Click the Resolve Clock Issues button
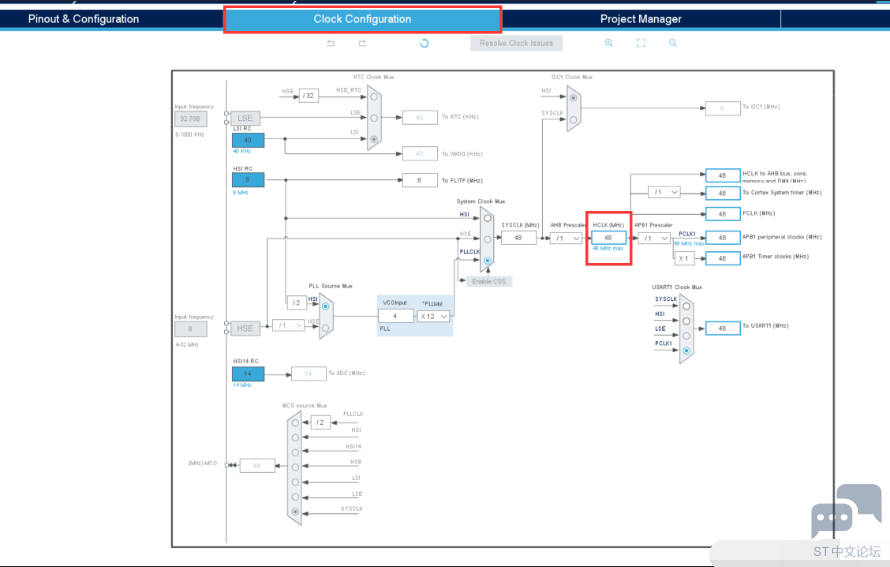The height and width of the screenshot is (567, 890). pyautogui.click(x=516, y=43)
